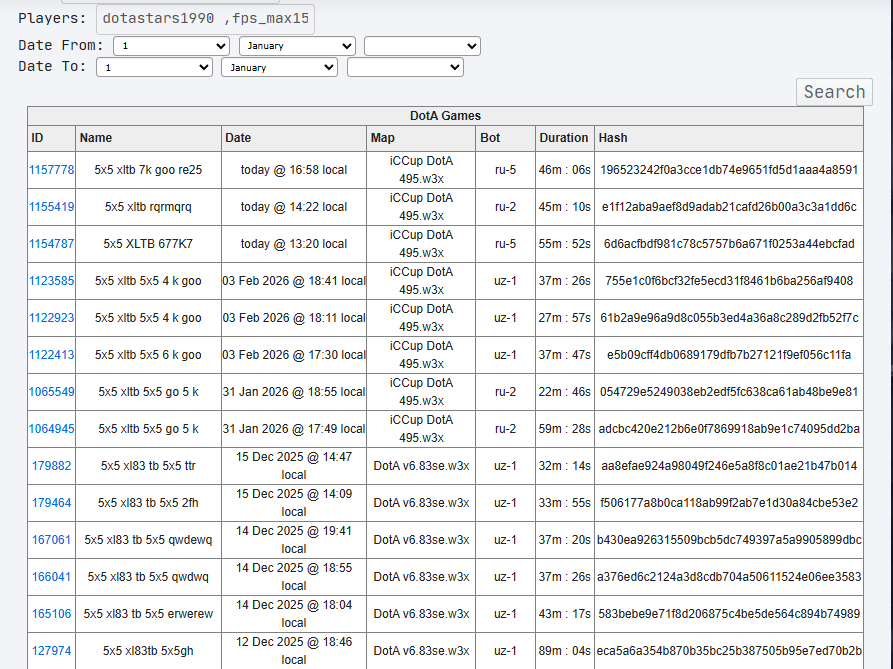Open game ID 166041
The height and width of the screenshot is (669, 893).
point(51,577)
